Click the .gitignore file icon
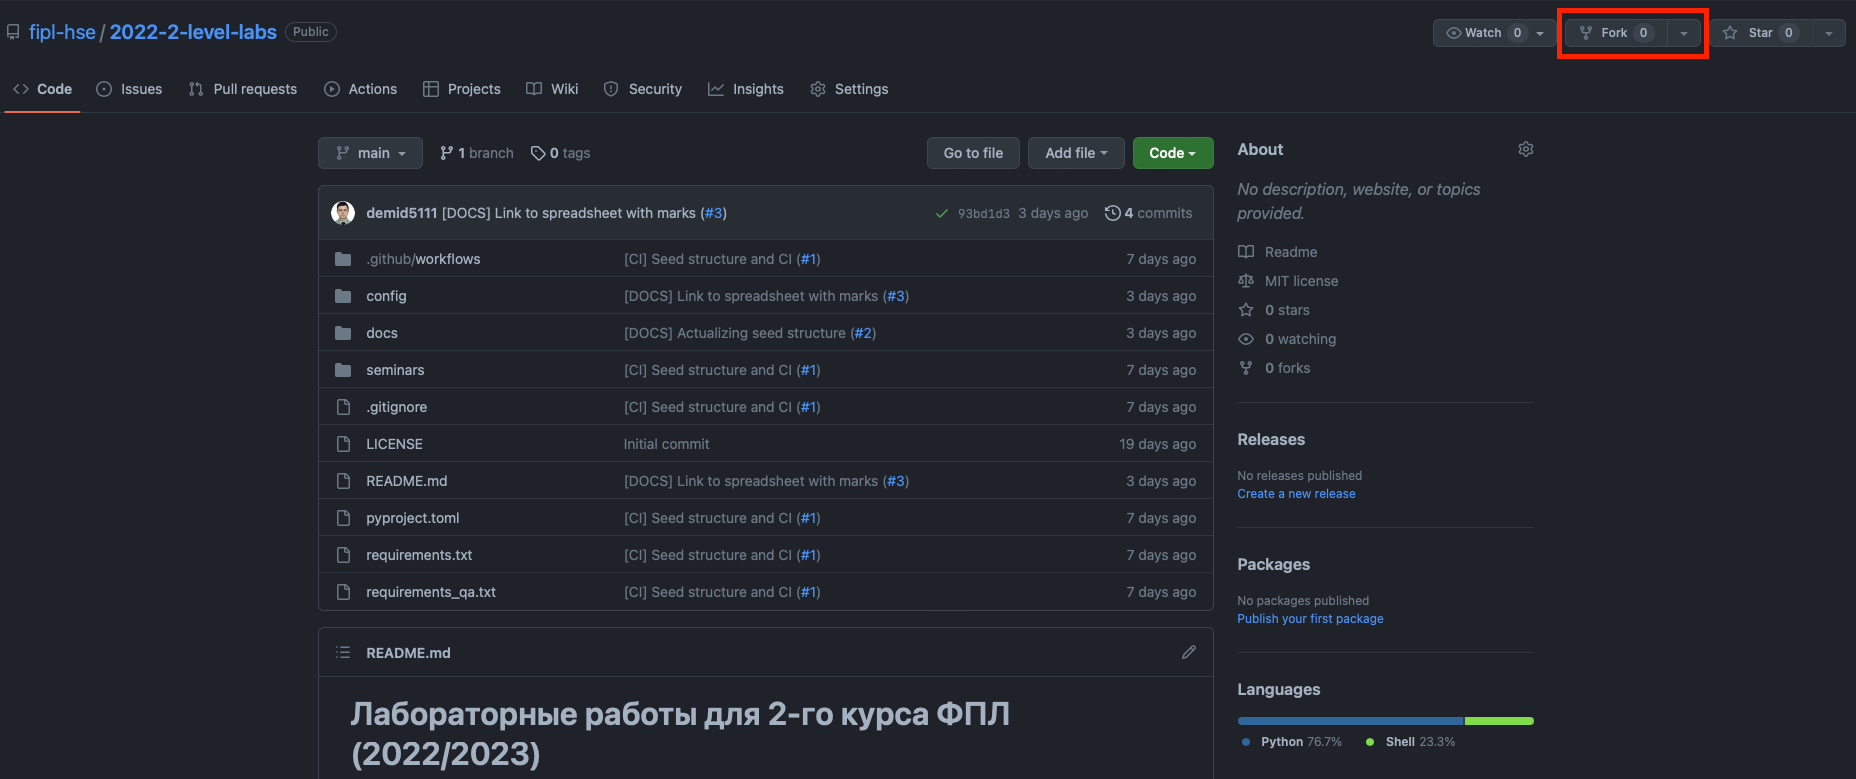The width and height of the screenshot is (1856, 779). tap(343, 407)
